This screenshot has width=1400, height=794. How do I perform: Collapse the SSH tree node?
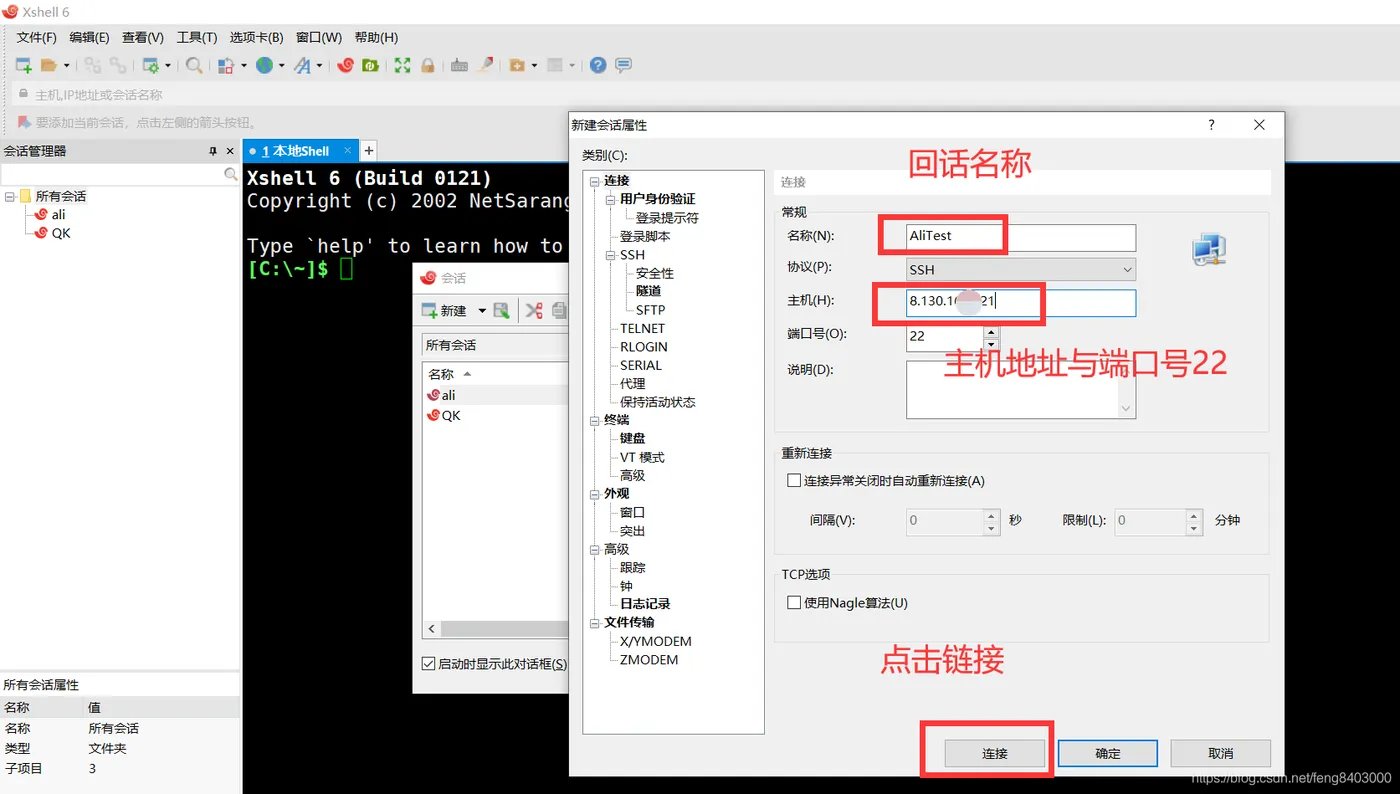610,255
